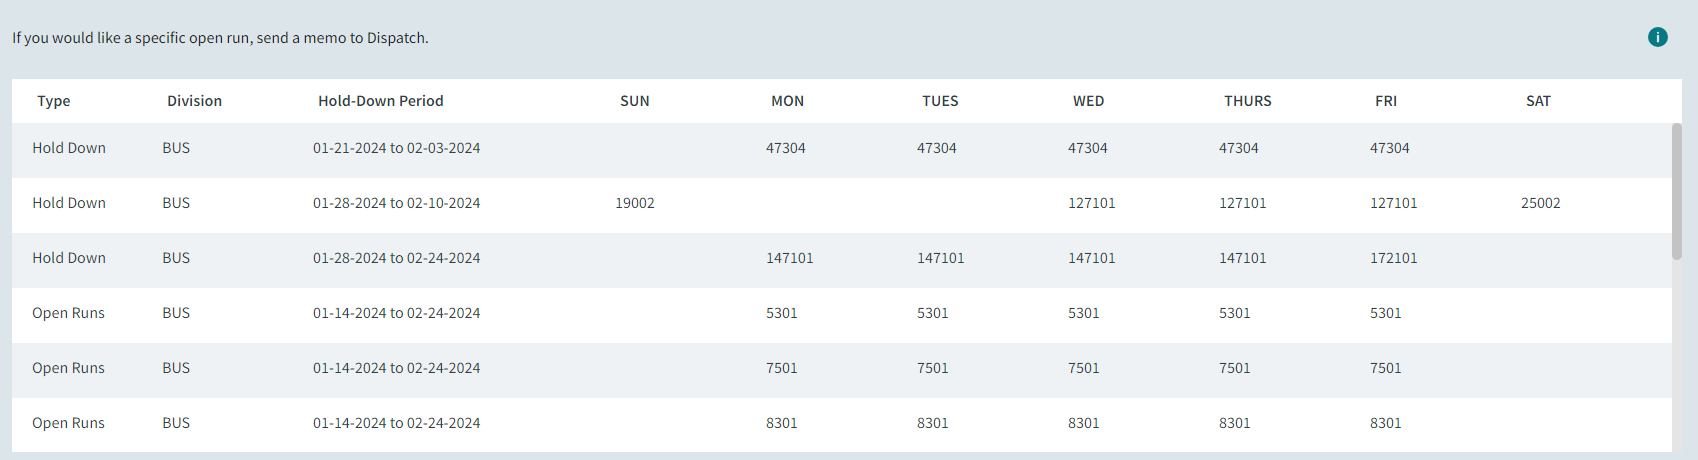Image resolution: width=1698 pixels, height=460 pixels.
Task: Click period 01-28-2024 to 02-10-2024
Action: (396, 203)
